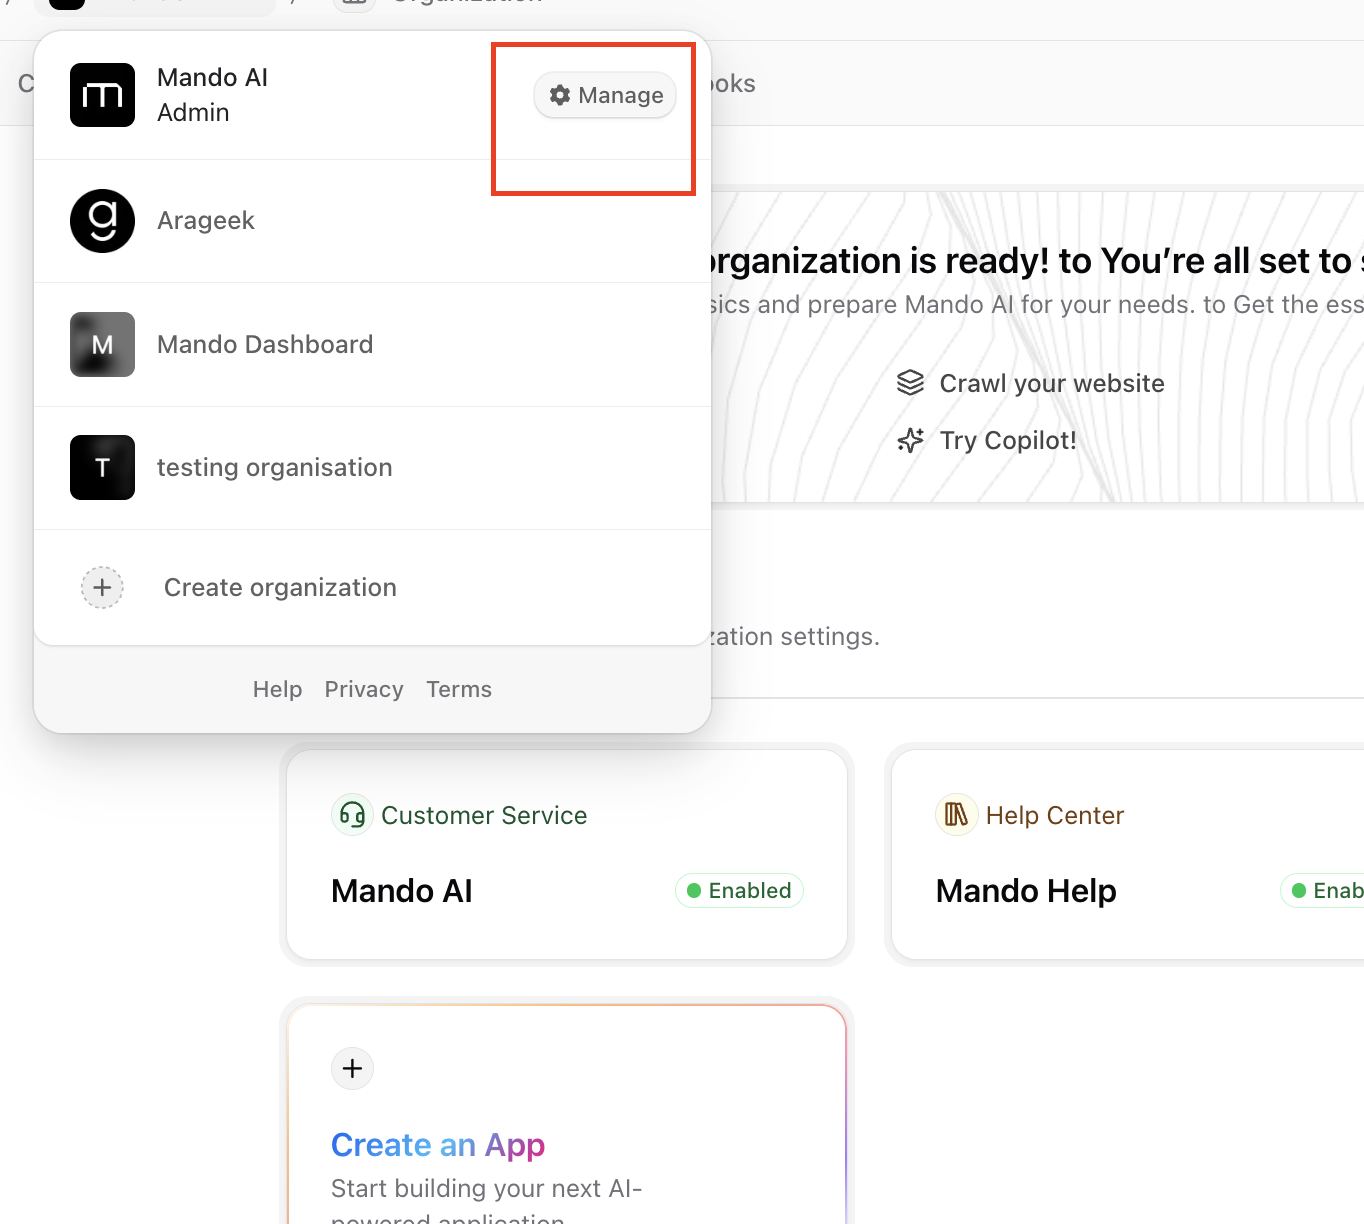The height and width of the screenshot is (1224, 1364).
Task: Choose Create organization option
Action: 280,588
